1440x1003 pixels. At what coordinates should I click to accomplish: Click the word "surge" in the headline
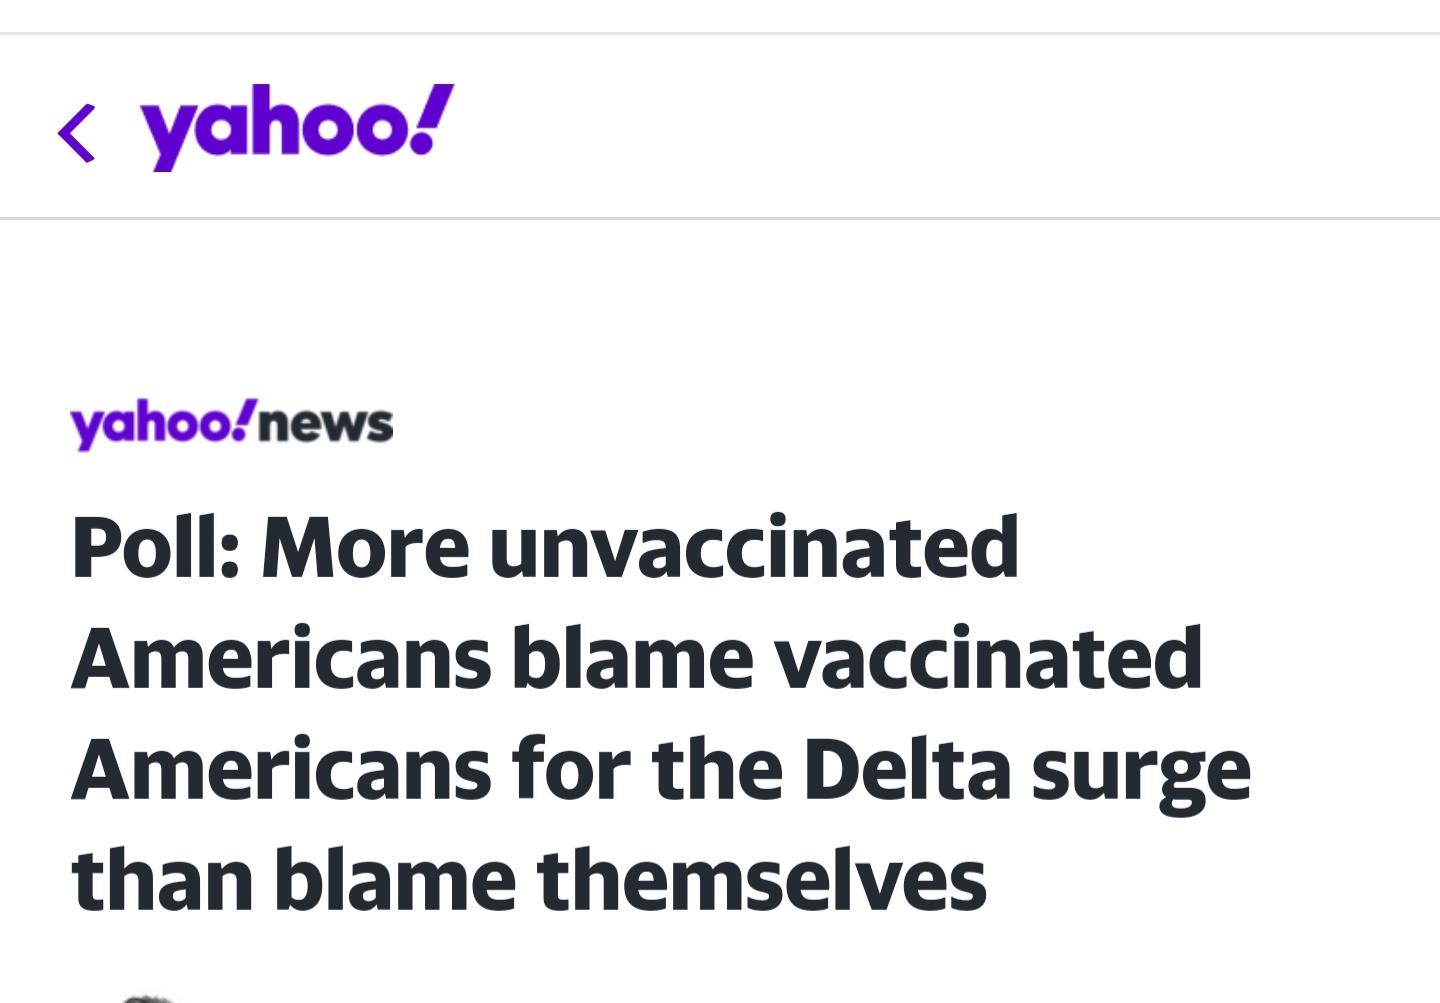coord(1140,772)
